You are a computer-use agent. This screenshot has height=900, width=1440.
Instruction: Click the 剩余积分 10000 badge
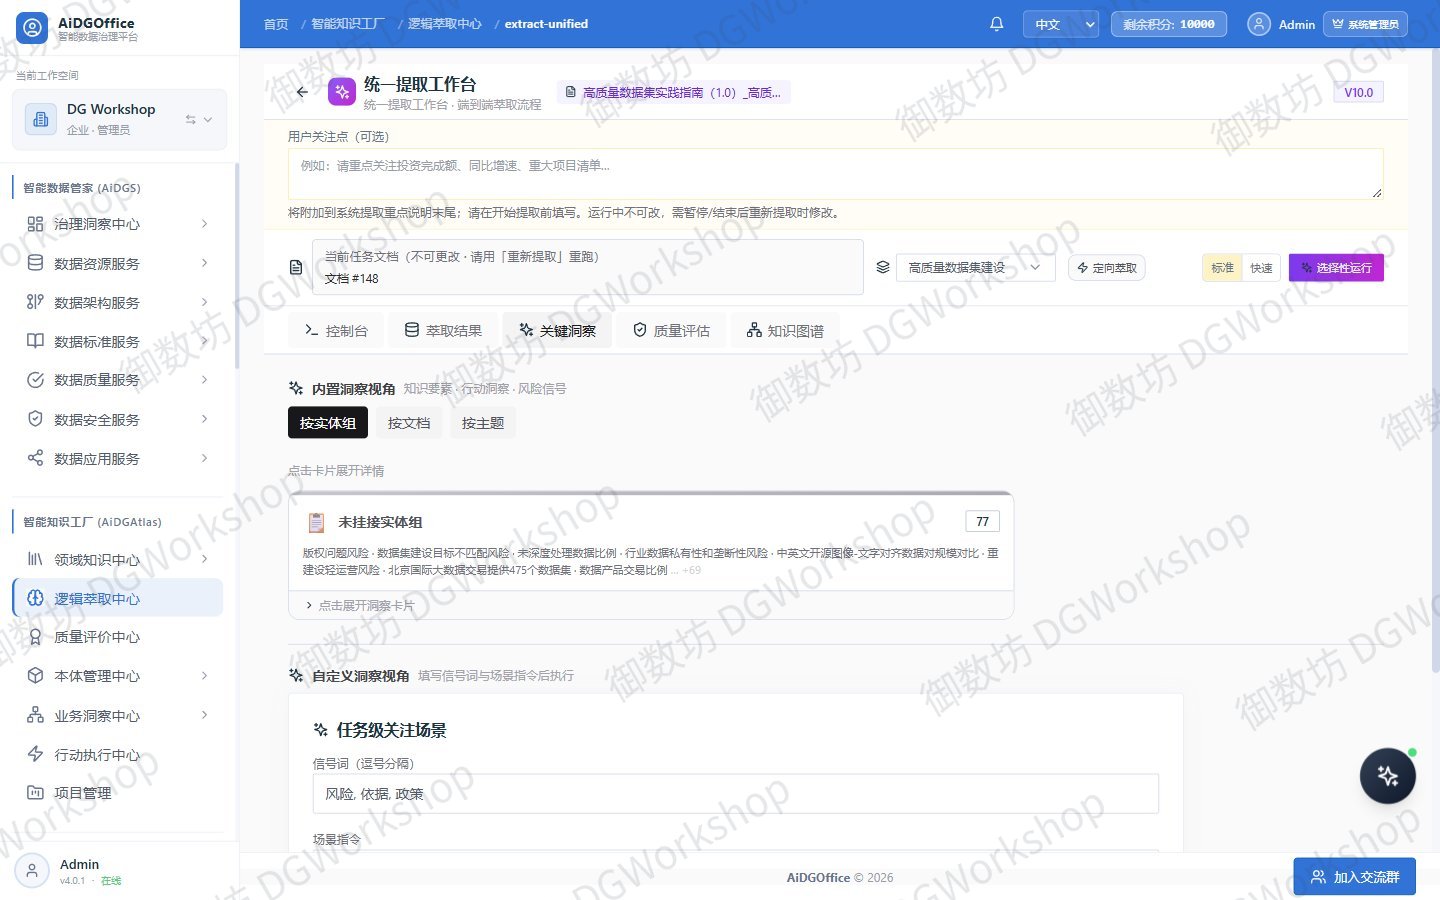pyautogui.click(x=1169, y=24)
